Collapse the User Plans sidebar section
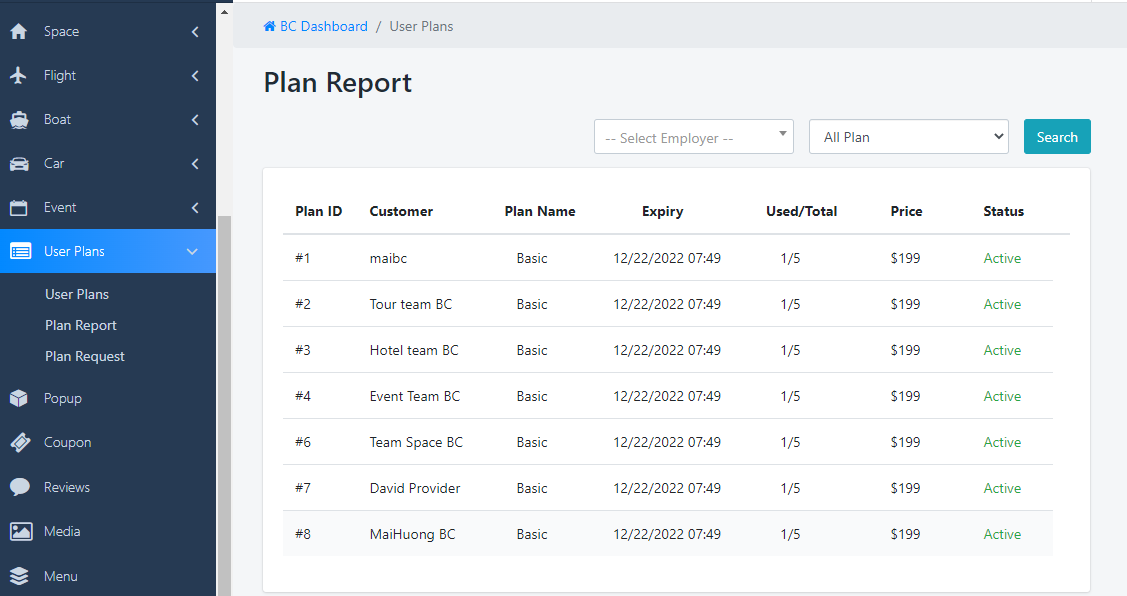Screen dimensions: 1127x596 point(193,252)
